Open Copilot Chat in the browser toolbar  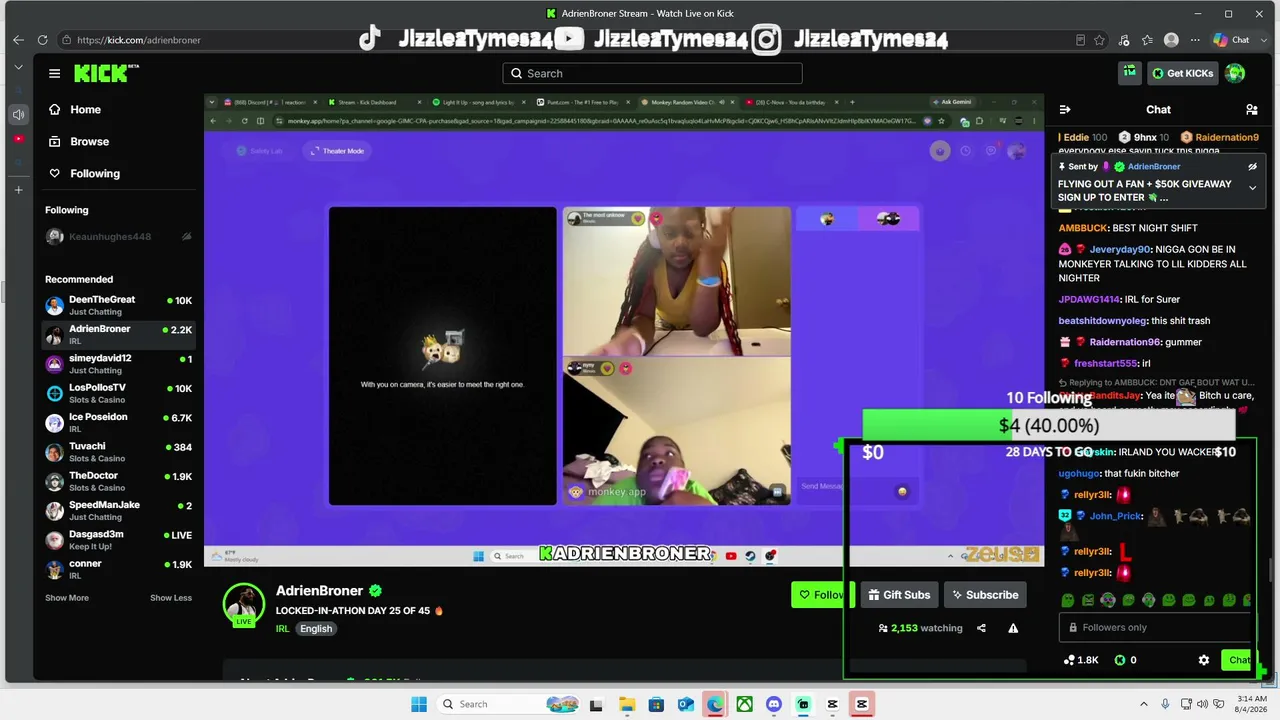coord(1231,40)
